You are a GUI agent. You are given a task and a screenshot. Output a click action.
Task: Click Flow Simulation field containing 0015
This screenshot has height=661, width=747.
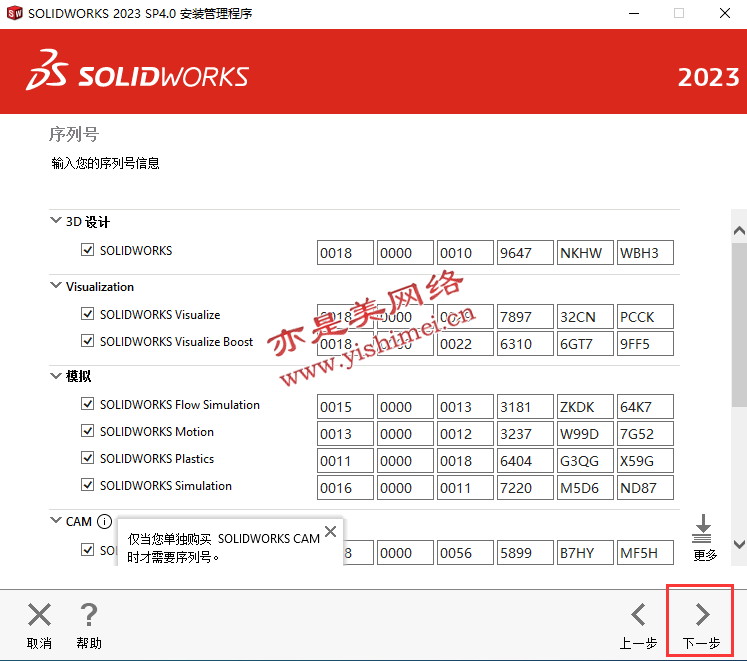tap(345, 407)
